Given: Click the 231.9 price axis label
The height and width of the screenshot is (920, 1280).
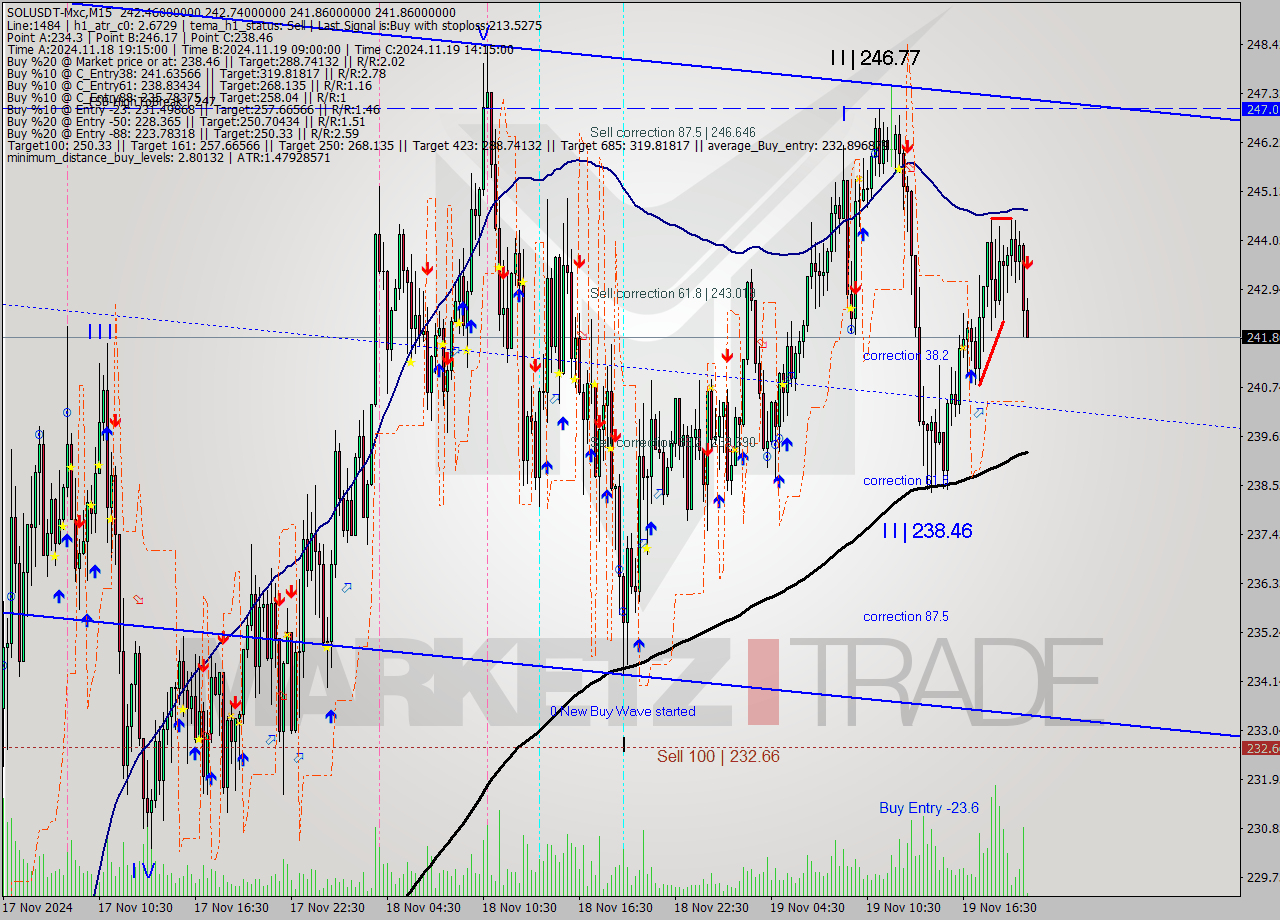Looking at the screenshot, I should pyautogui.click(x=1262, y=779).
